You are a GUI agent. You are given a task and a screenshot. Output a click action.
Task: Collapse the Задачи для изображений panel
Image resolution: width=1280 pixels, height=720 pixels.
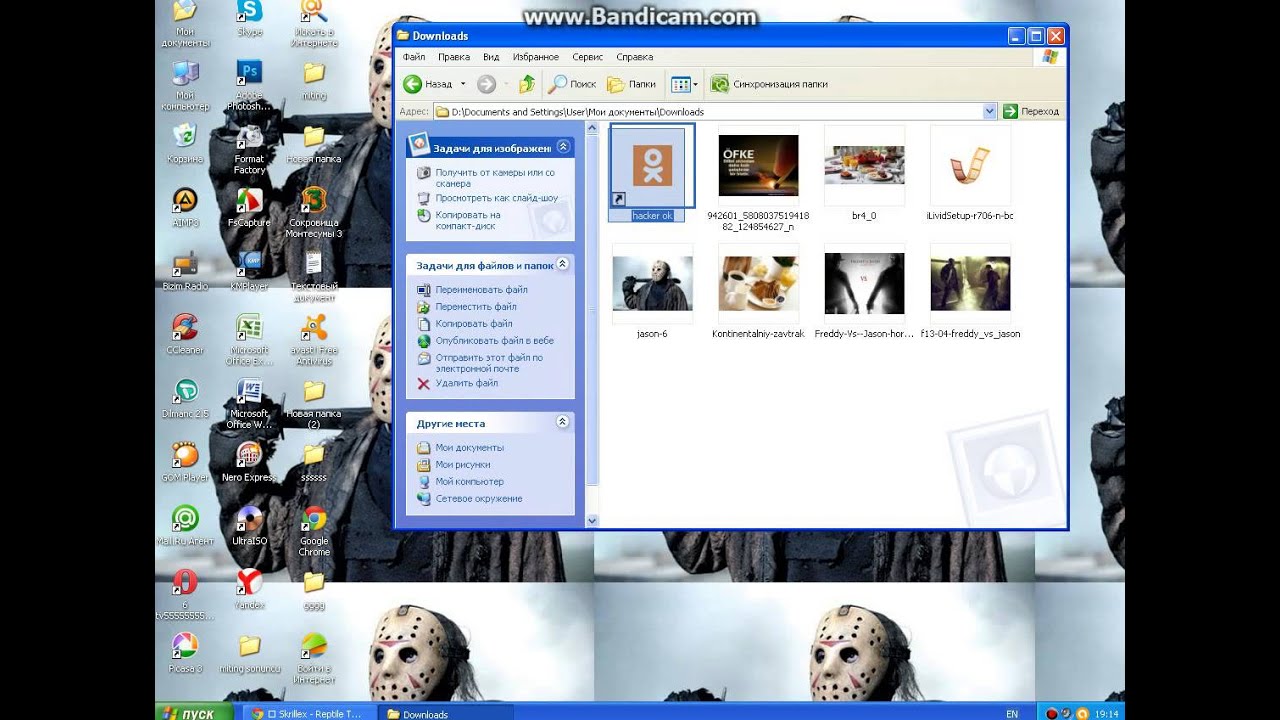tap(564, 147)
